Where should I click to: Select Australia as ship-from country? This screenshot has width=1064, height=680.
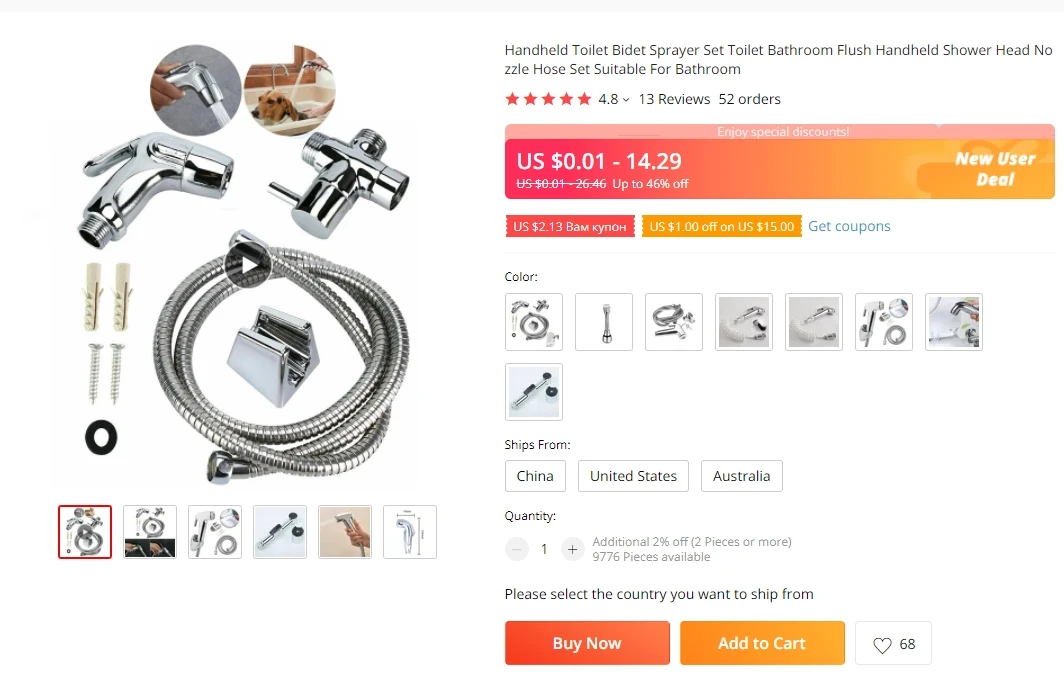(x=742, y=476)
